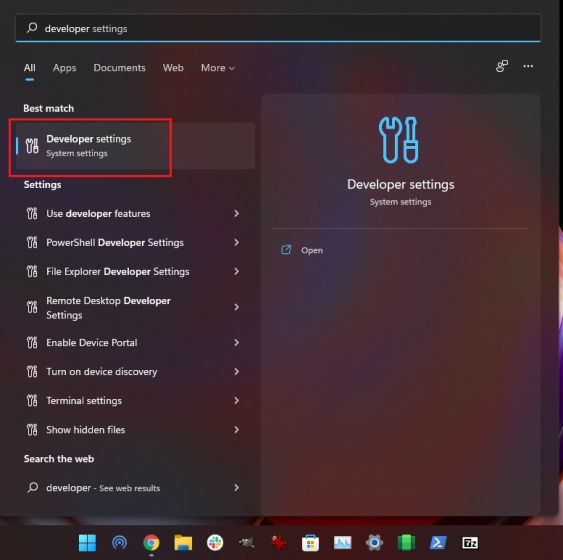Open the More filter dropdown

(218, 68)
